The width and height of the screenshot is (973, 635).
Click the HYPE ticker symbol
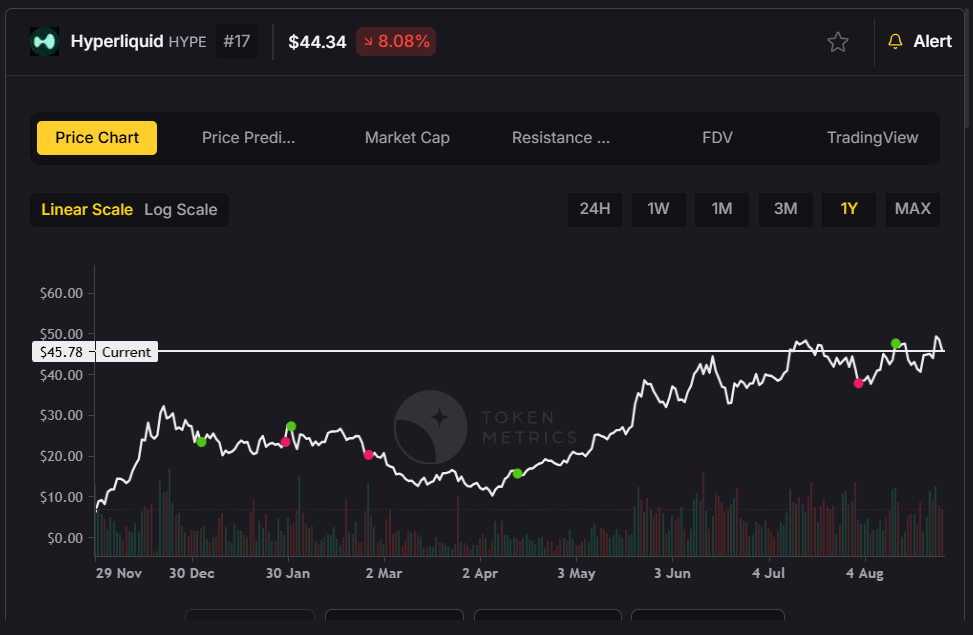187,42
